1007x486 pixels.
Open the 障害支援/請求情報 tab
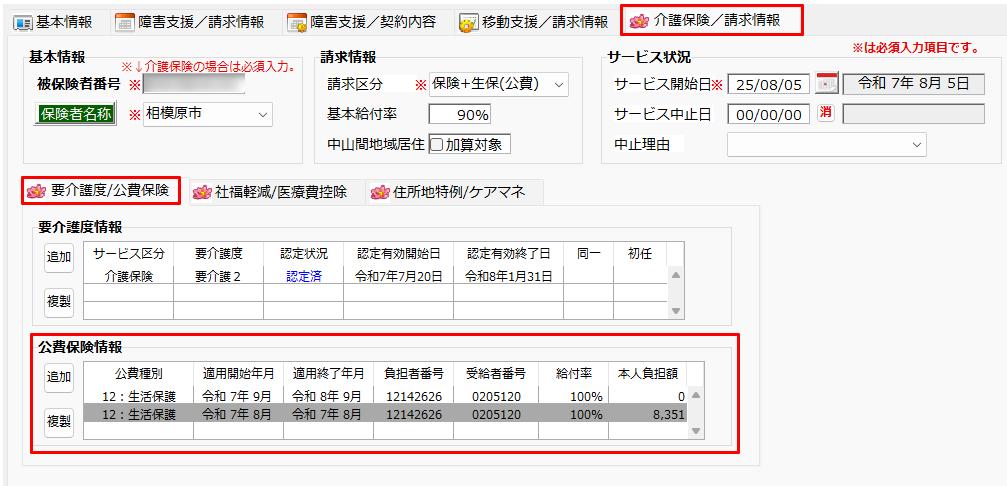click(x=191, y=22)
